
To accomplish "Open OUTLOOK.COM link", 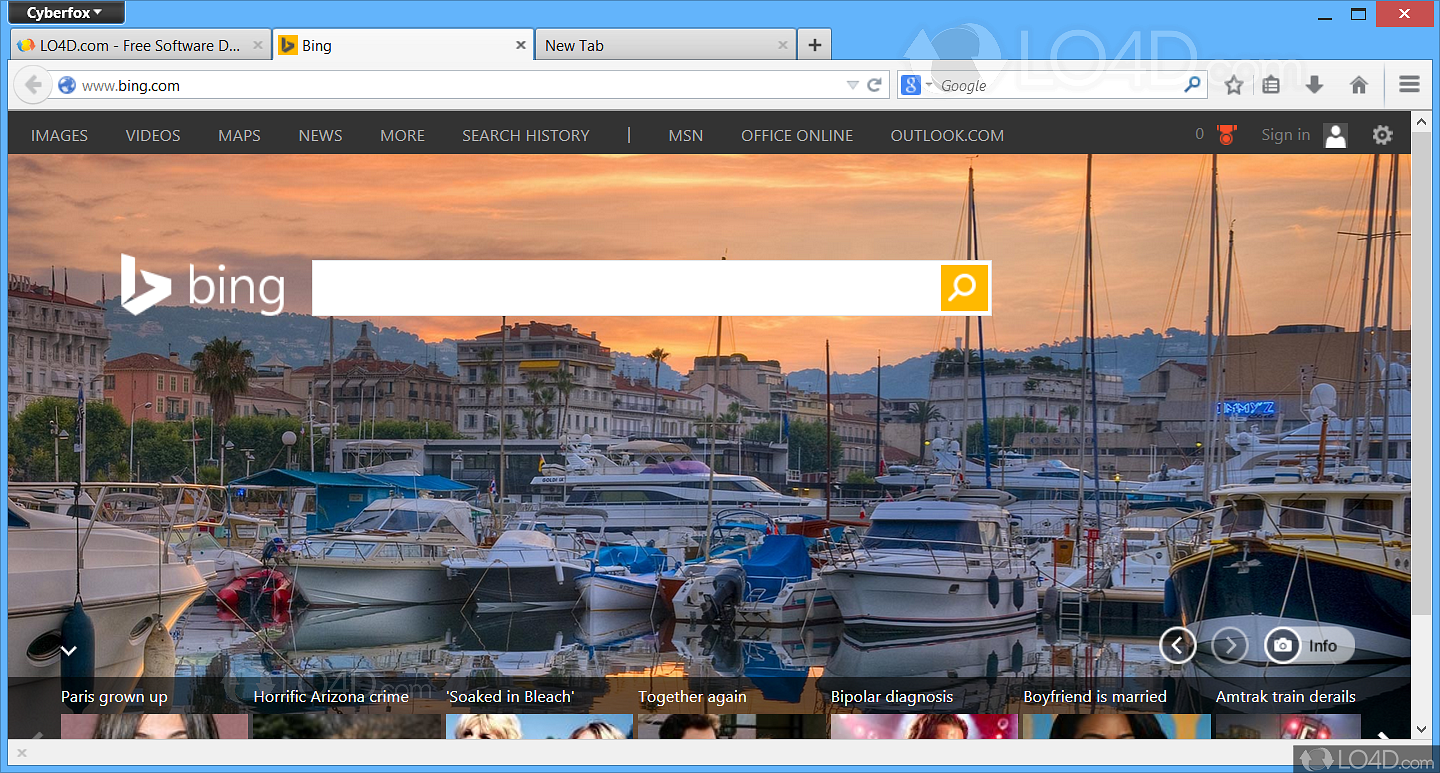I will 947,135.
